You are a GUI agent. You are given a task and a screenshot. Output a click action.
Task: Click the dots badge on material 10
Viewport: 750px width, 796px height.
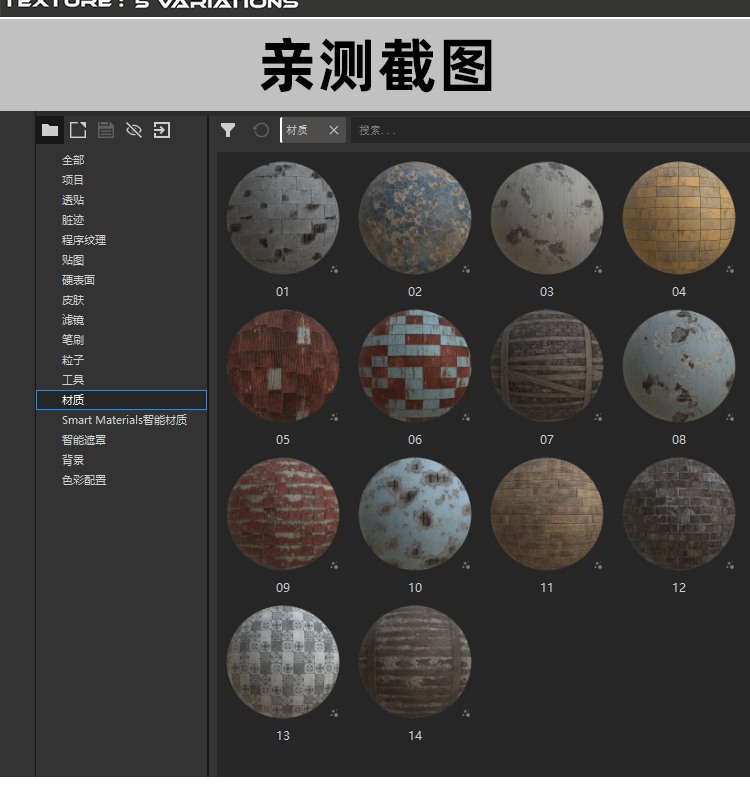(x=466, y=565)
